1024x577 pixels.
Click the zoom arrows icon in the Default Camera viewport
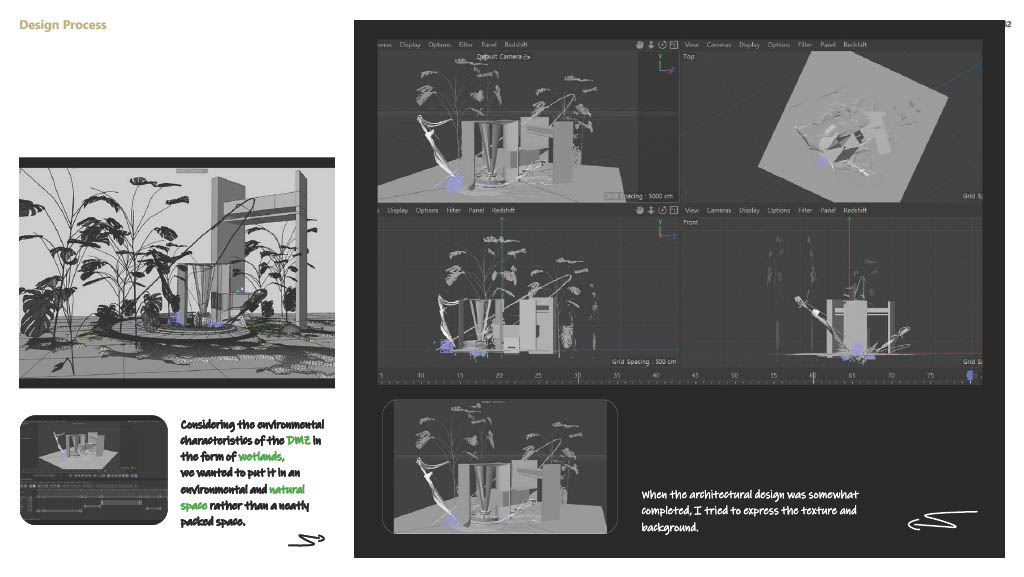click(x=651, y=45)
